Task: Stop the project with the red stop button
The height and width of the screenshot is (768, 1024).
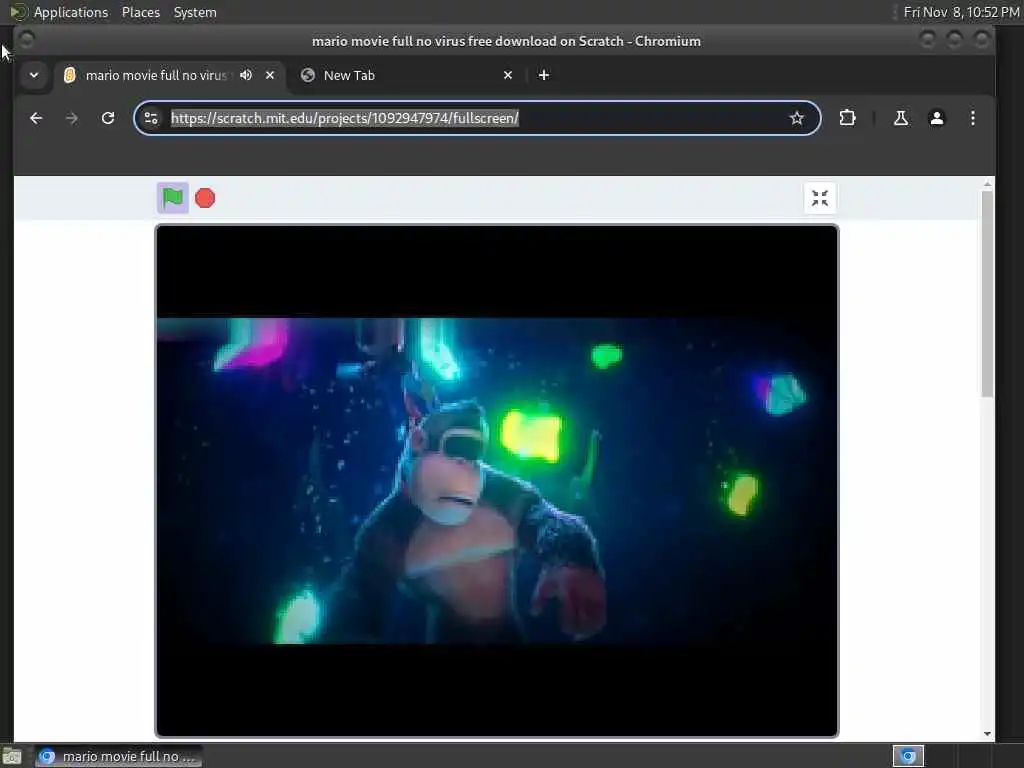Action: (x=205, y=198)
